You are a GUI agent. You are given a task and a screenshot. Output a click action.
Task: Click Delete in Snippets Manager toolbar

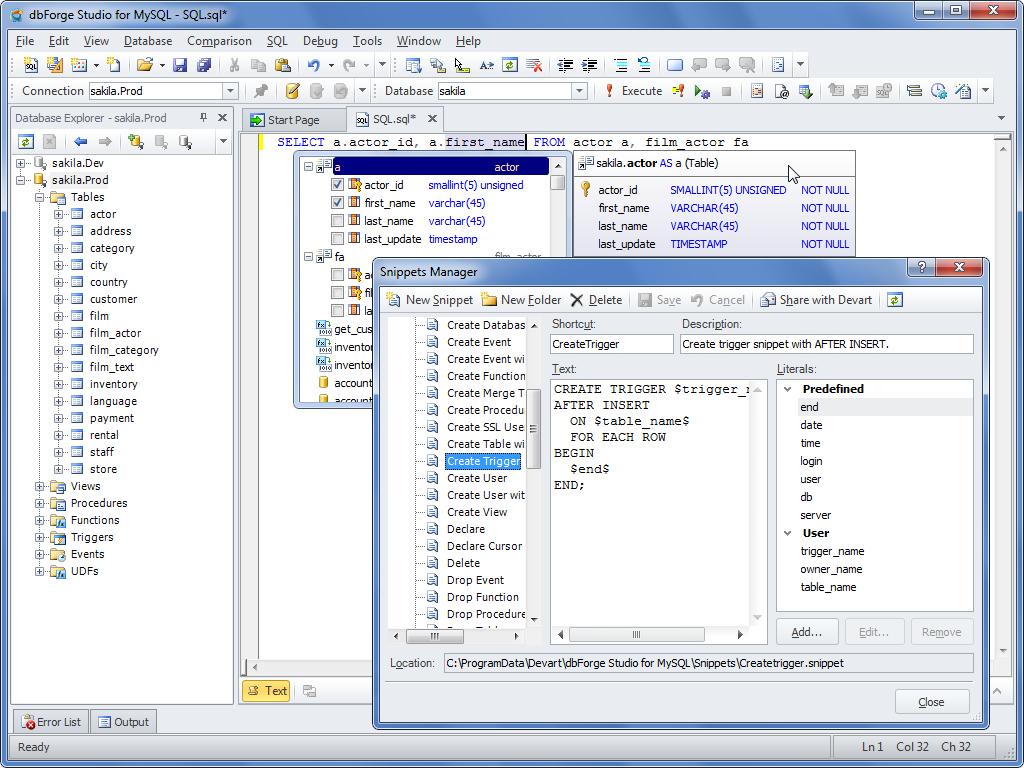click(596, 300)
